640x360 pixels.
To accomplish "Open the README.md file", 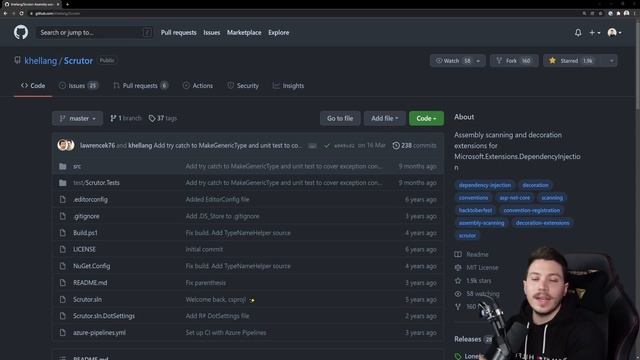I will pos(90,283).
